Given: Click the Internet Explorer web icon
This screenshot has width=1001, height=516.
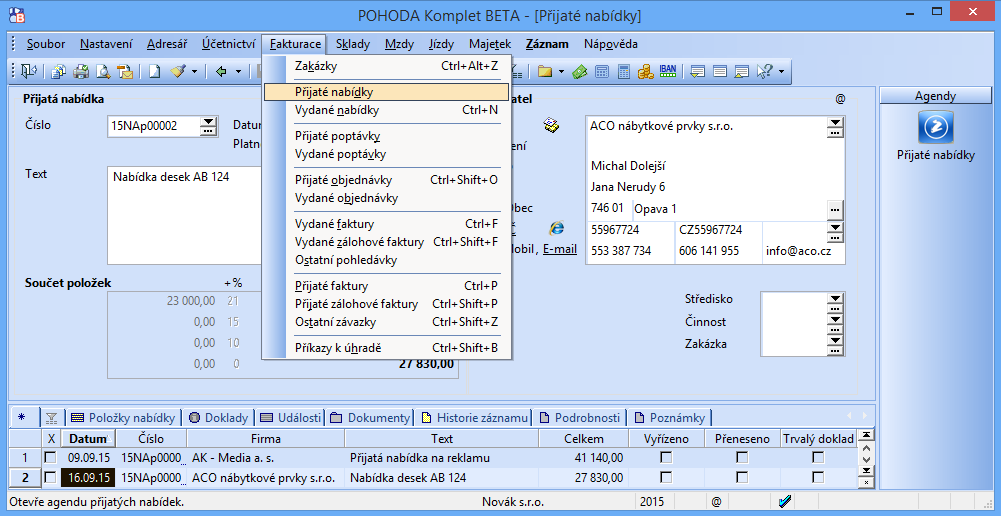Looking at the screenshot, I should coord(557,229).
